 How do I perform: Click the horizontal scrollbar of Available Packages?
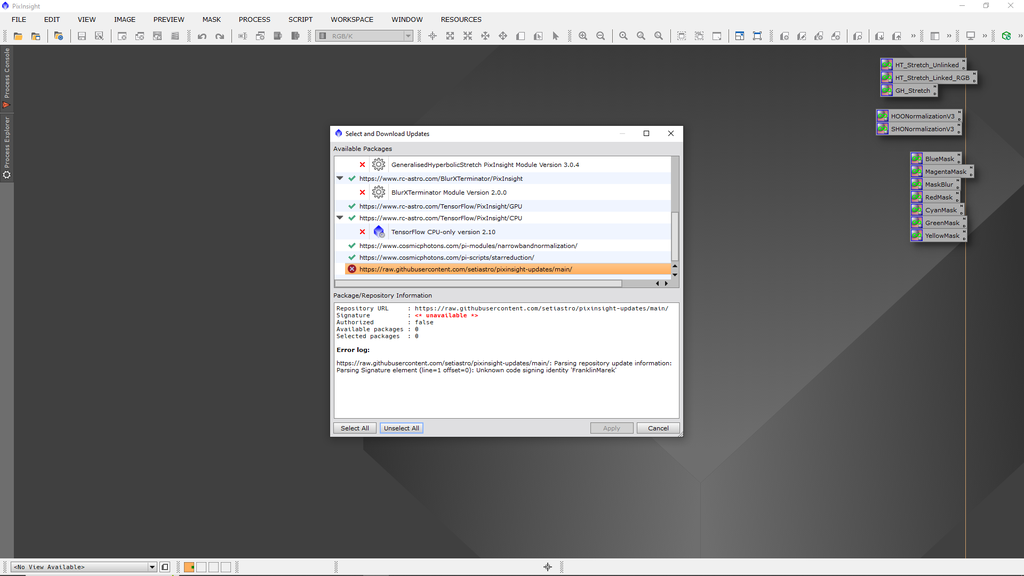[x=478, y=283]
